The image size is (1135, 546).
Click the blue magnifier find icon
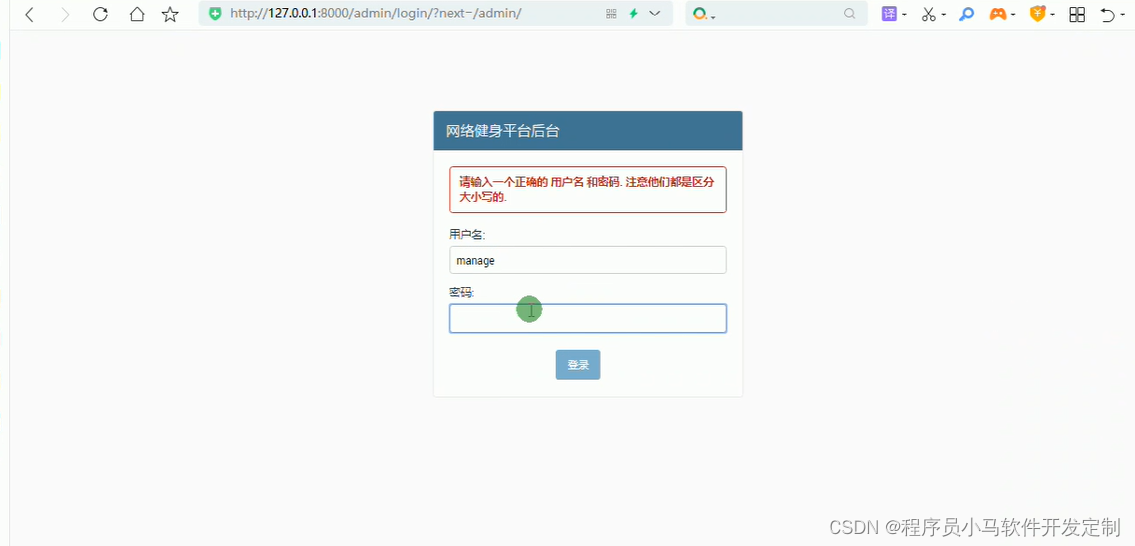[966, 14]
